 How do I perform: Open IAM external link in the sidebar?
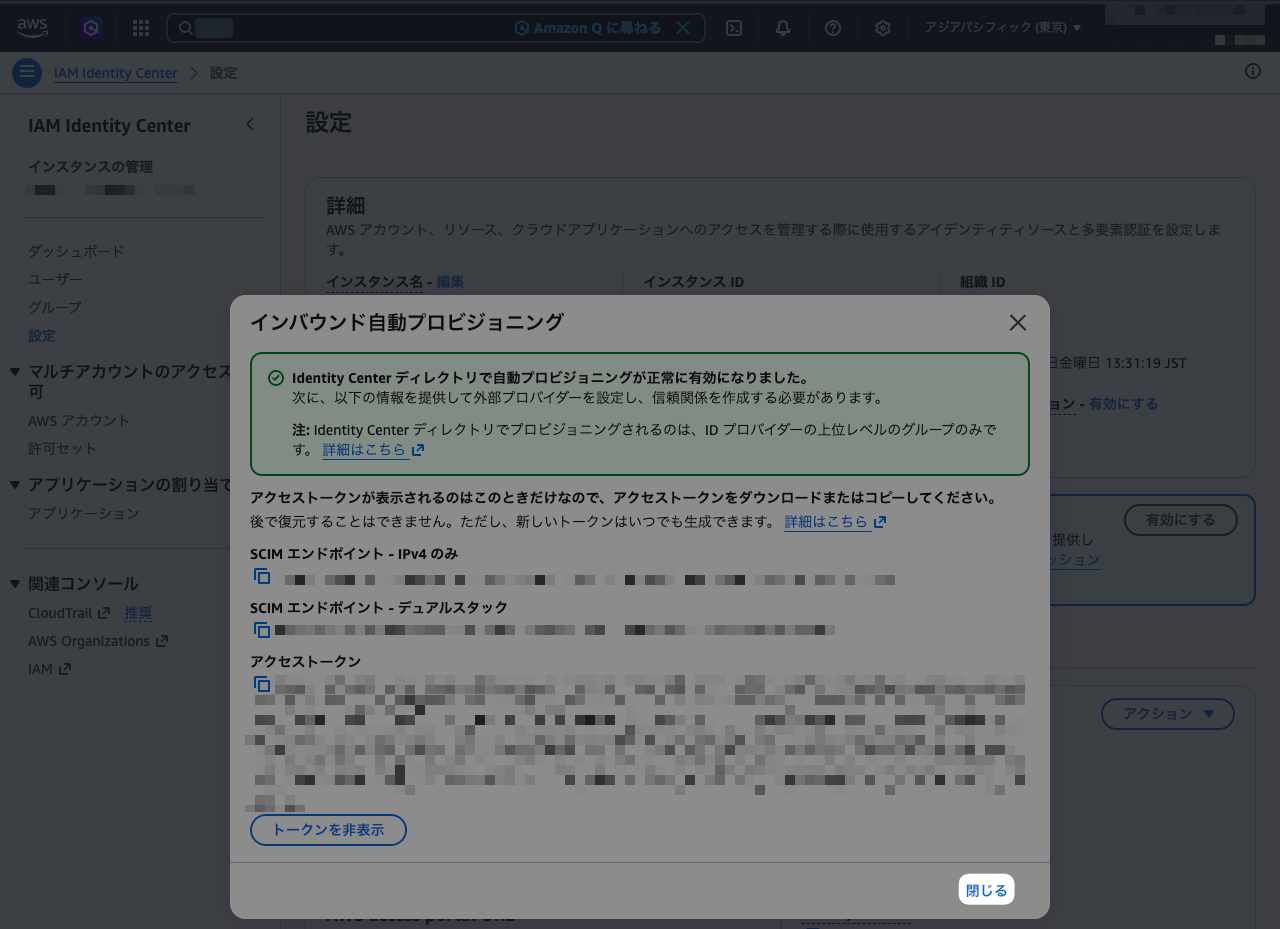[50, 669]
